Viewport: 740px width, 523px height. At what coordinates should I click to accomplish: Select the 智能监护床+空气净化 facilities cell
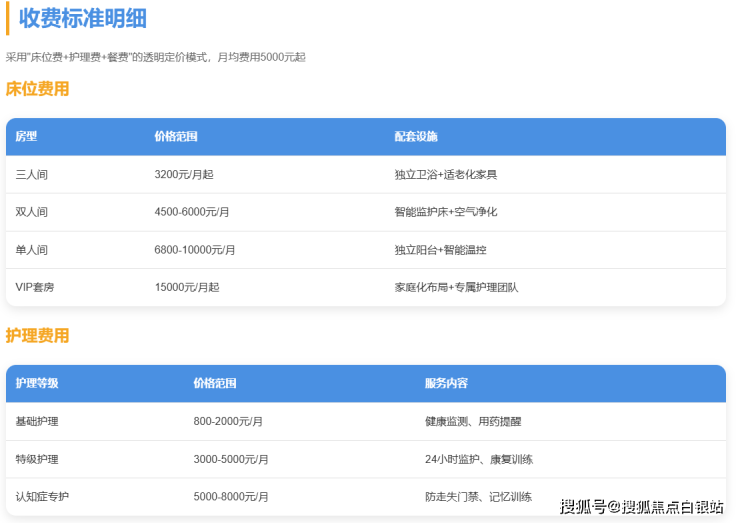coord(446,212)
